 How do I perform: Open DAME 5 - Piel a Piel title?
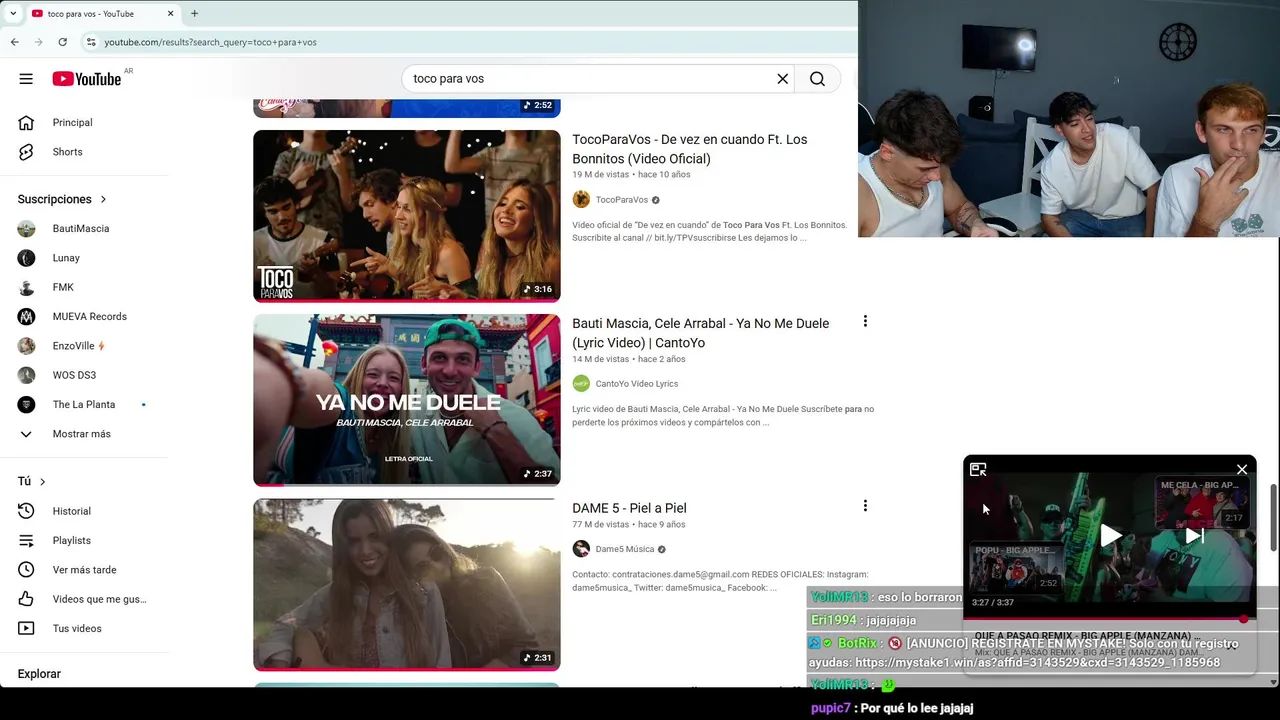coord(629,508)
